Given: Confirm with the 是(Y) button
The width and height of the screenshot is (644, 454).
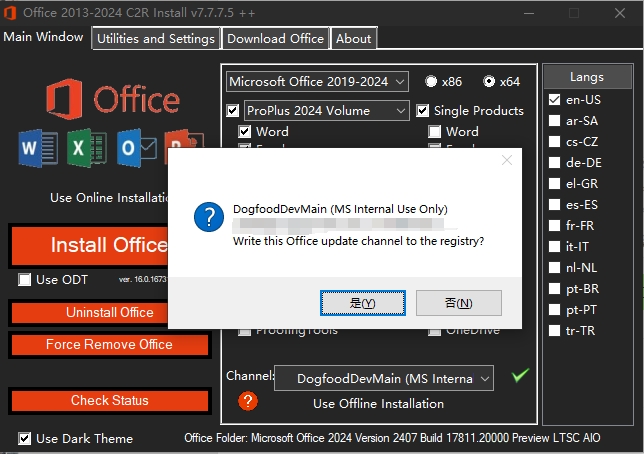Looking at the screenshot, I should click(x=363, y=303).
